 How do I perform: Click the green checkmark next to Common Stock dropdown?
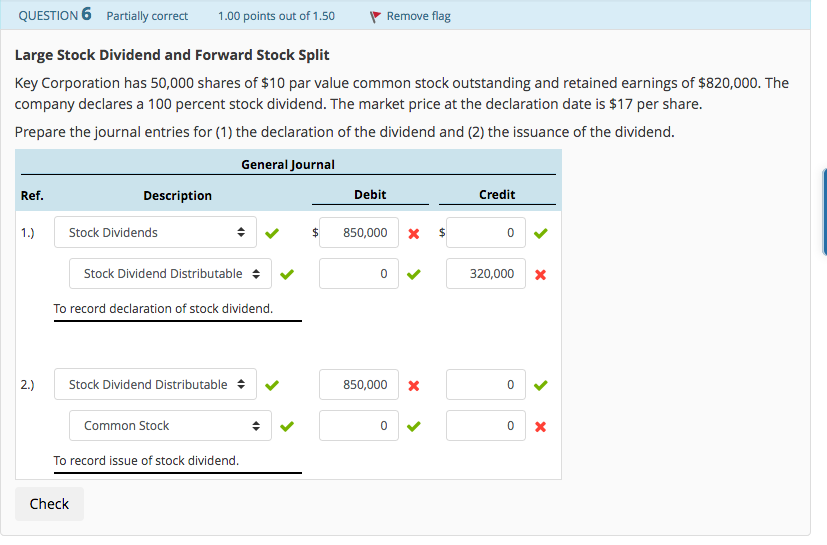click(287, 426)
